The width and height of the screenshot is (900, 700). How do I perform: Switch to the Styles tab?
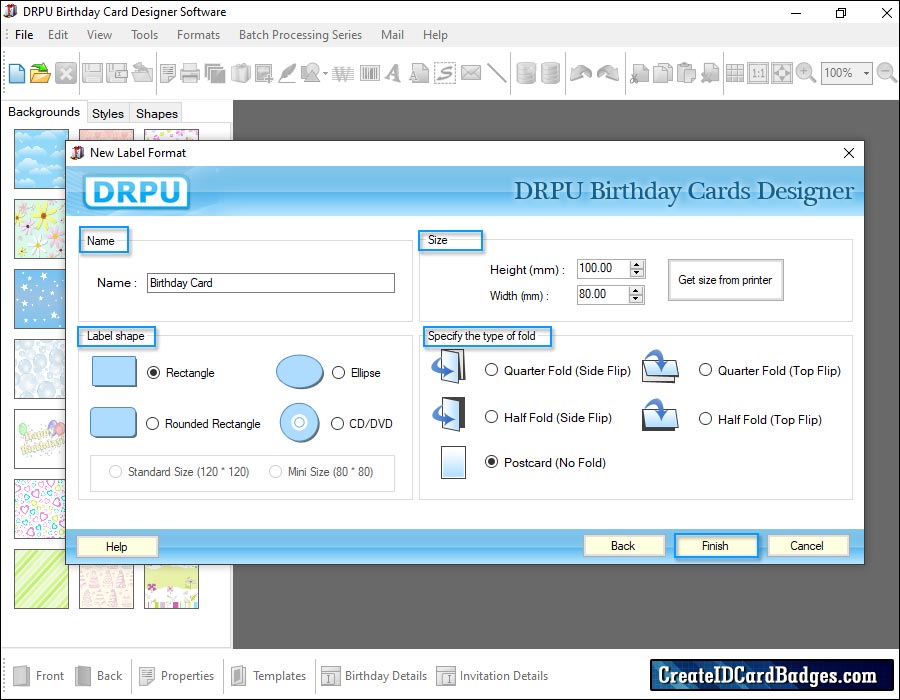(108, 114)
